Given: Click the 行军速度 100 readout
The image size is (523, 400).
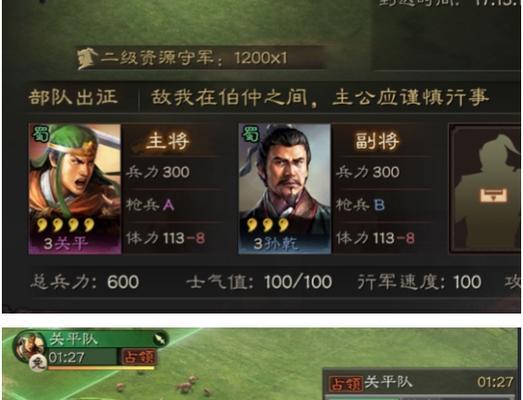Looking at the screenshot, I should 419,282.
